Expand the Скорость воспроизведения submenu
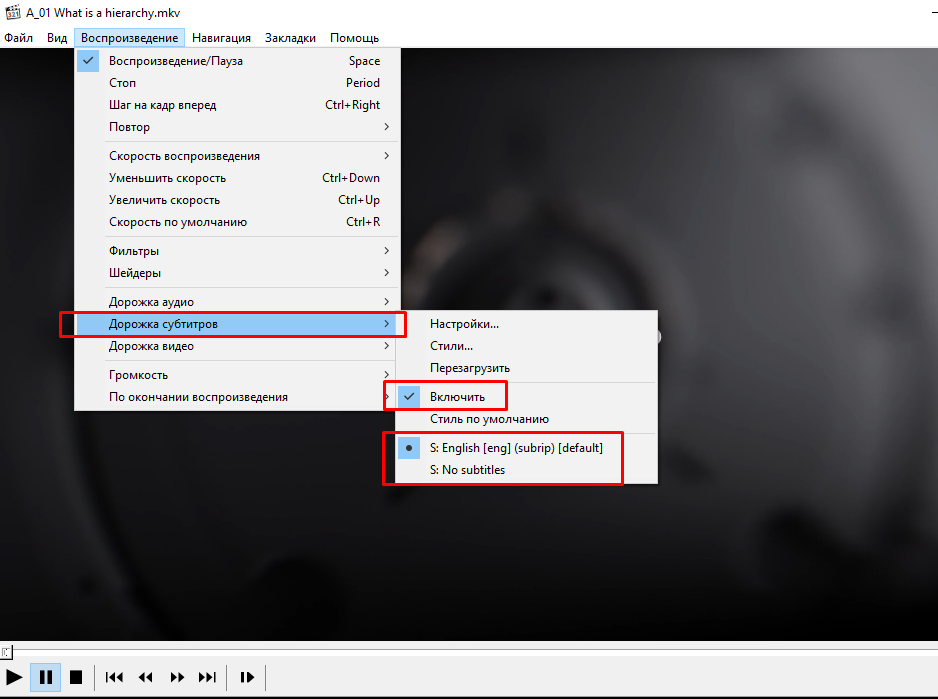Viewport: 938px width, 699px height. [x=237, y=156]
